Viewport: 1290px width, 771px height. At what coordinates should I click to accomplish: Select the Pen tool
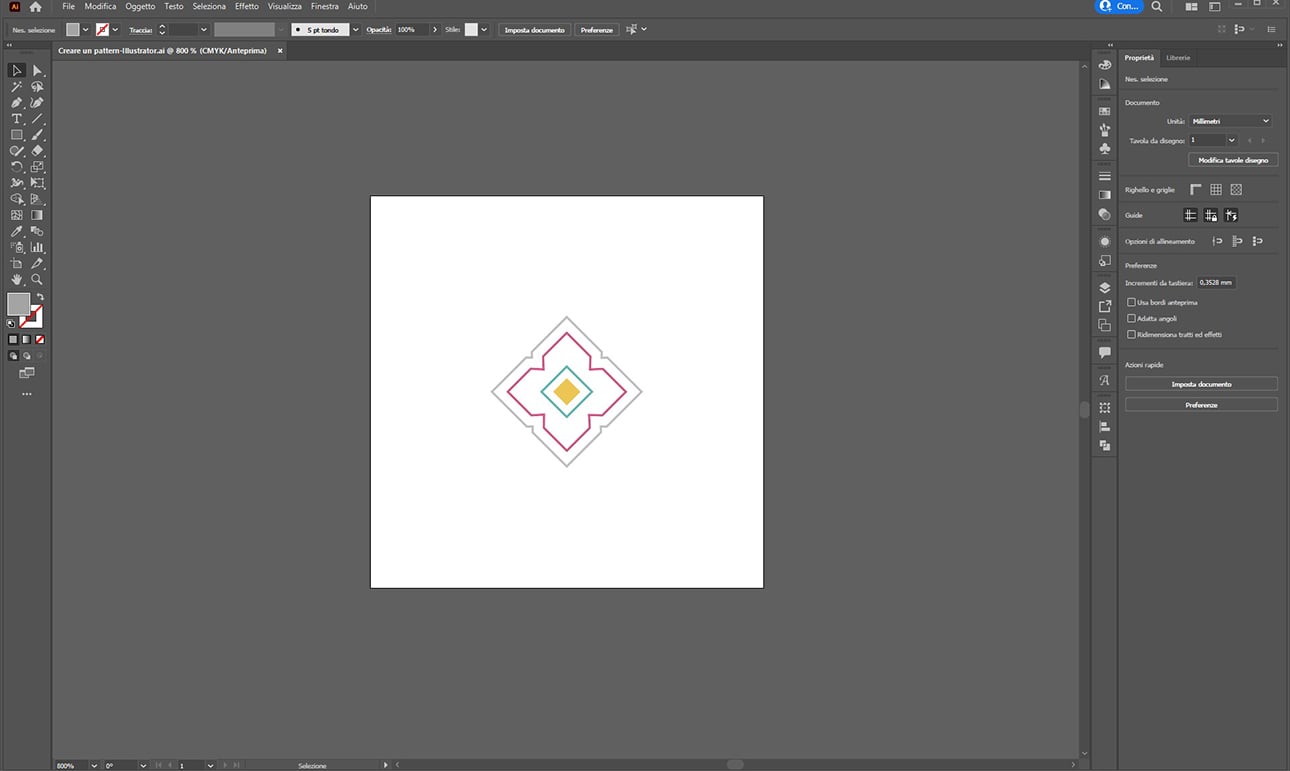click(x=16, y=103)
